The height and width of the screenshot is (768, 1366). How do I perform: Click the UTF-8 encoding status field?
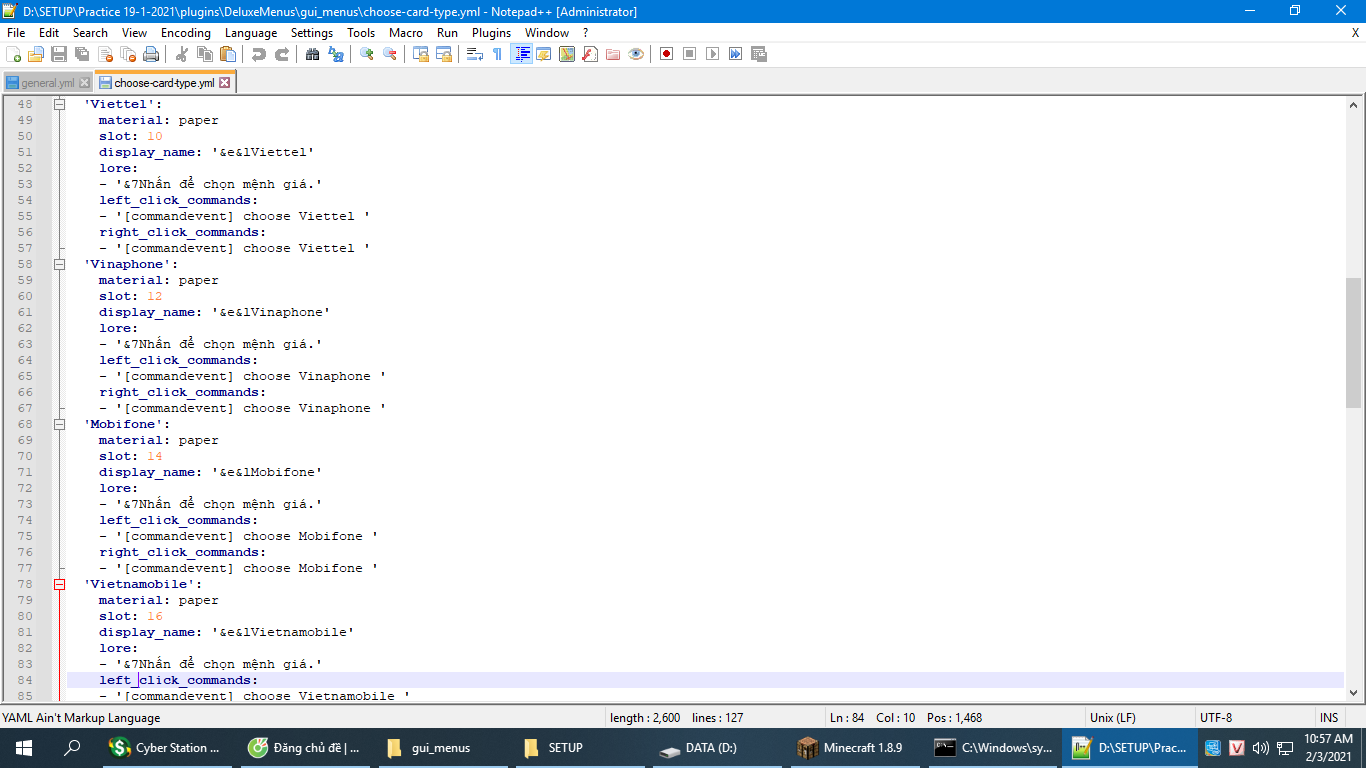[x=1215, y=718]
